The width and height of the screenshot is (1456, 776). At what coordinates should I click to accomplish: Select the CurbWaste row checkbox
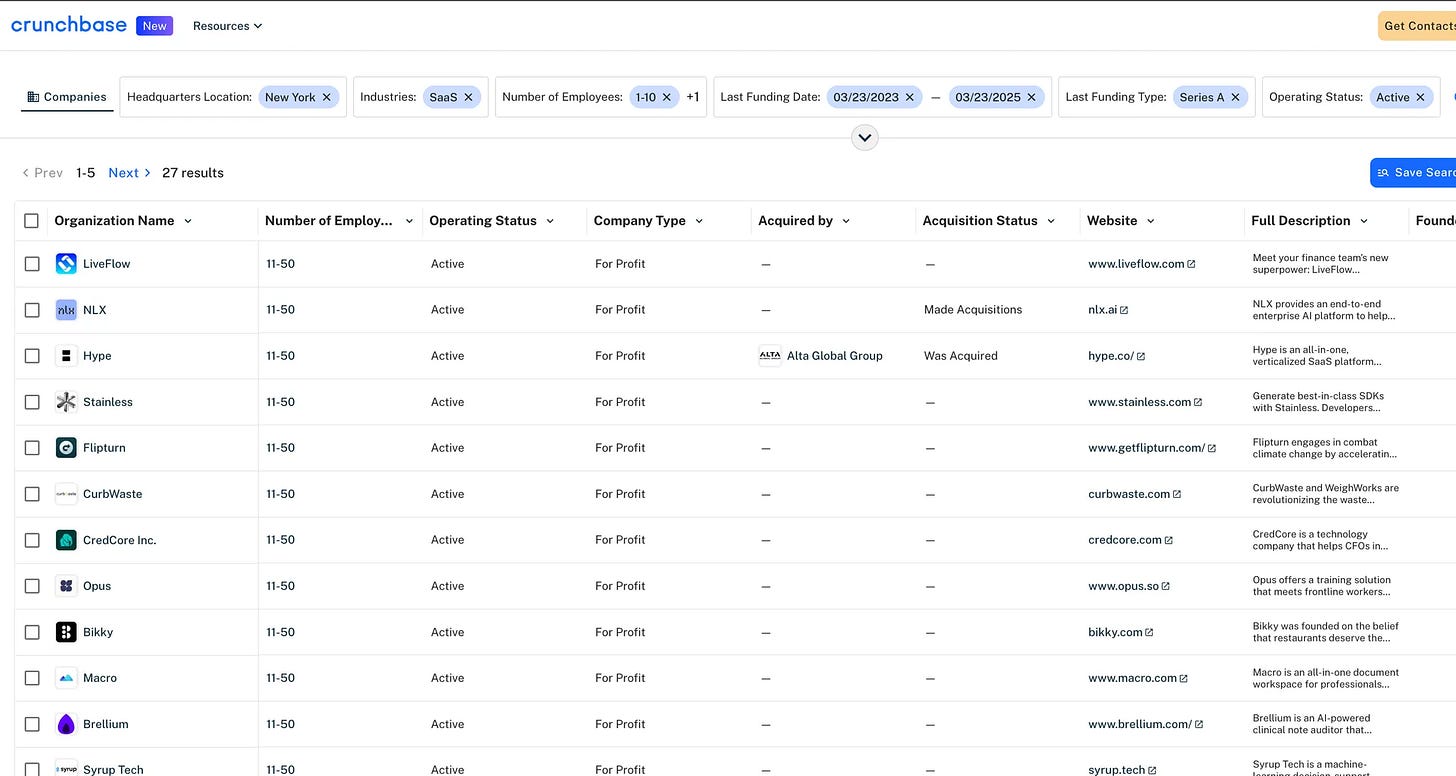[32, 494]
